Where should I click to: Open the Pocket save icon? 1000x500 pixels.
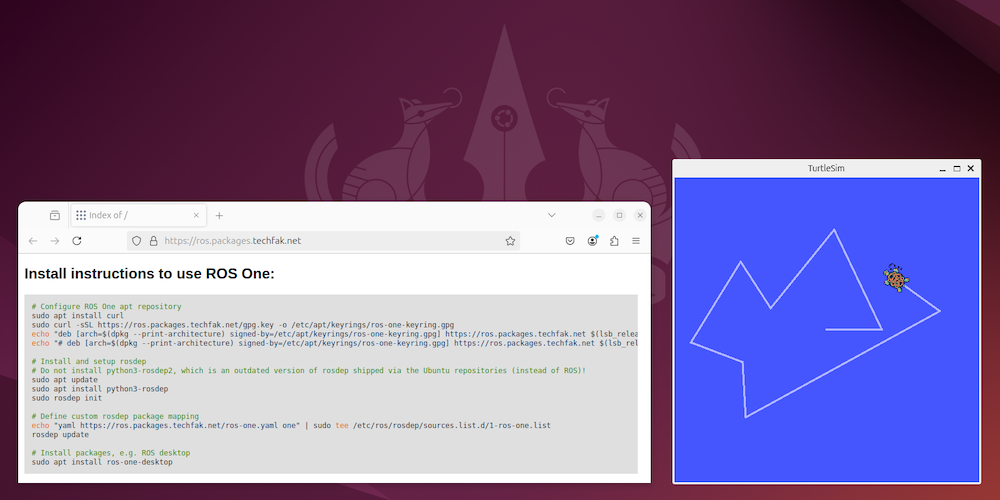click(x=571, y=241)
